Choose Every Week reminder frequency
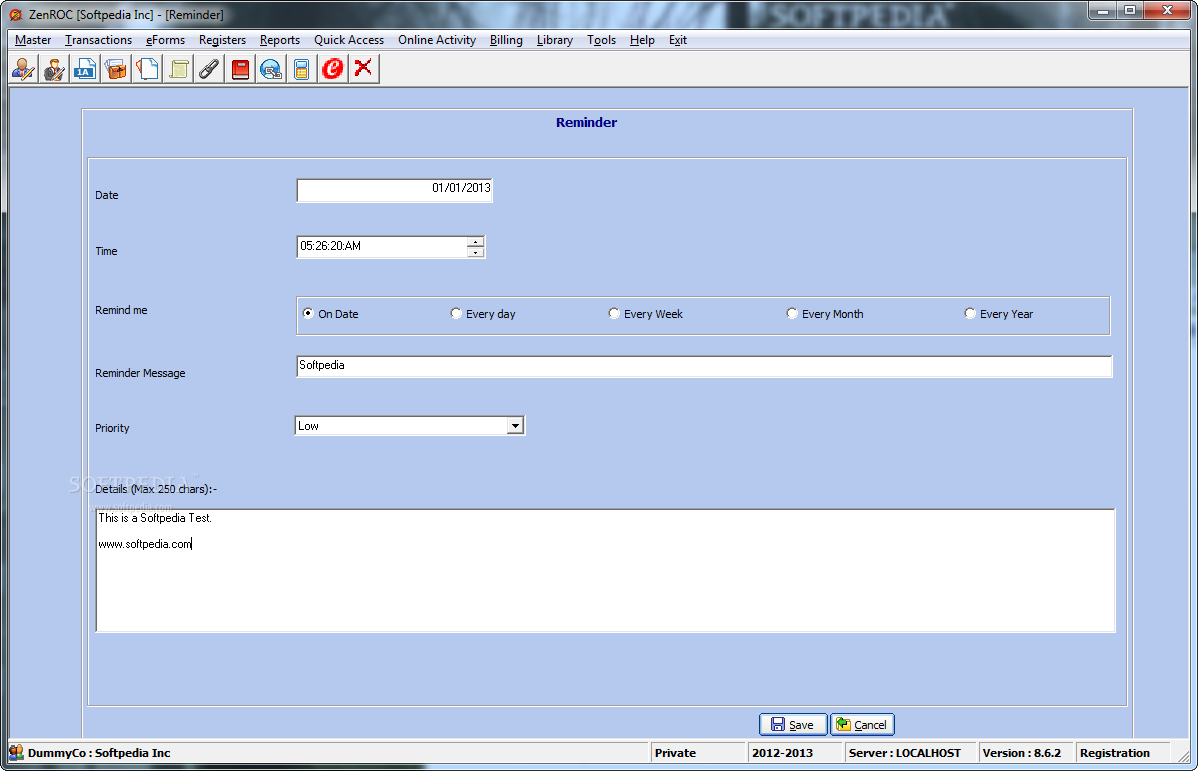Screen dimensions: 1198x771 coord(614,313)
